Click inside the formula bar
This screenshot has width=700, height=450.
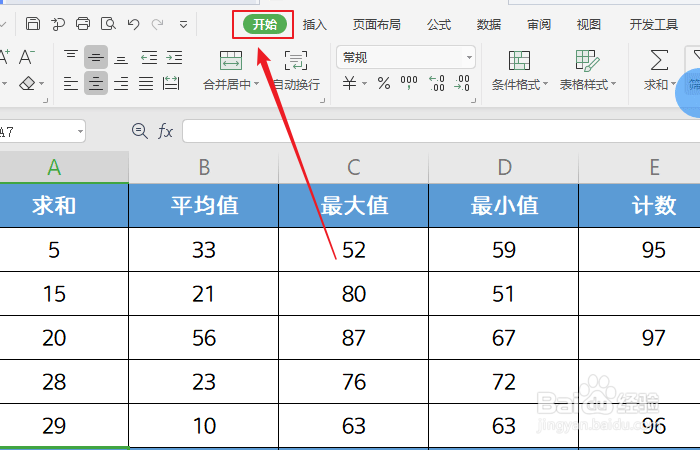441,131
